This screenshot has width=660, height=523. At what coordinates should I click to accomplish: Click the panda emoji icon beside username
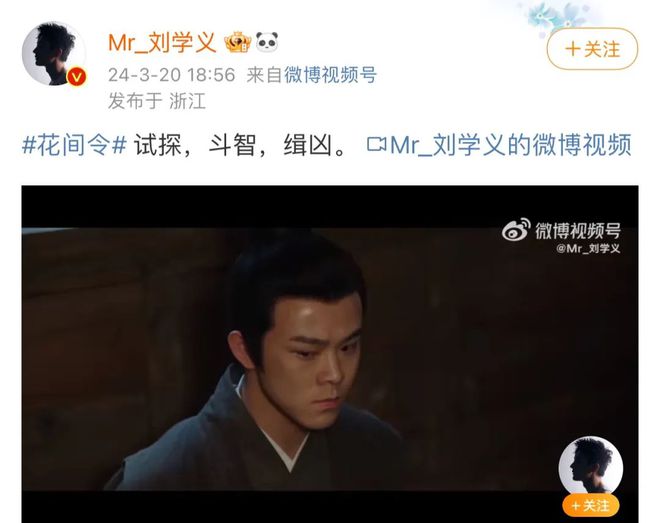pos(267,42)
